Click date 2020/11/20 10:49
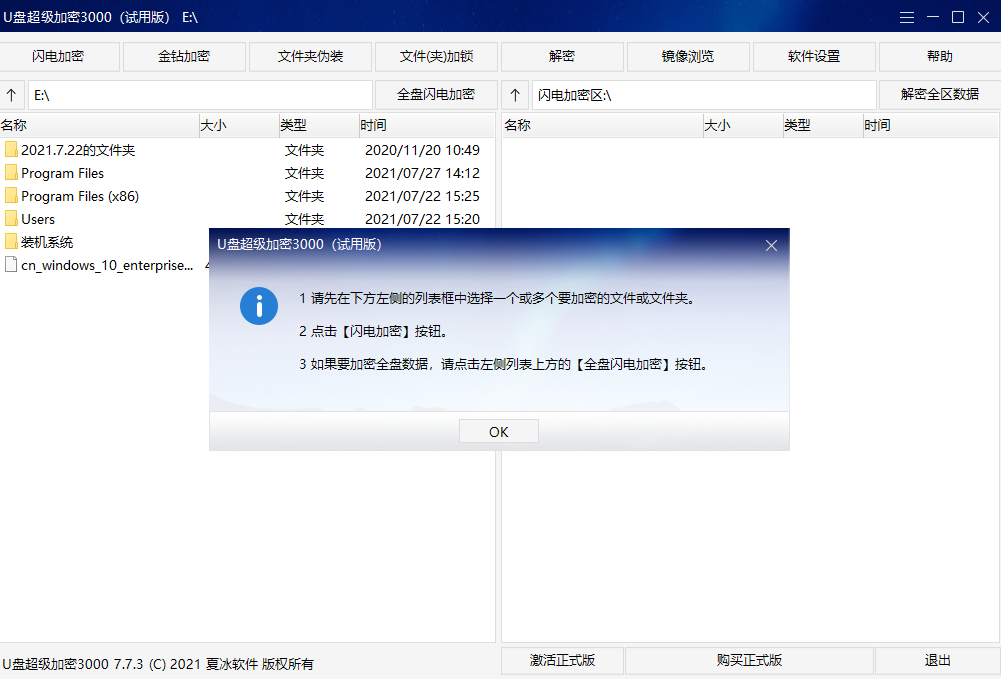Viewport: 1001px width, 679px height. click(x=422, y=150)
